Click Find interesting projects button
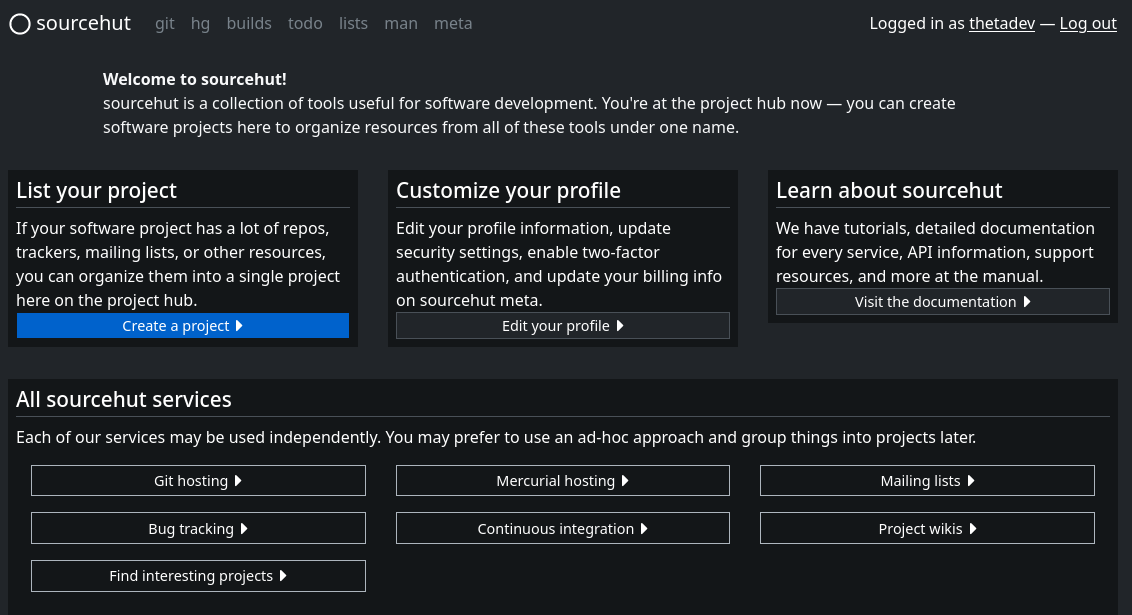Viewport: 1132px width, 615px height. 198,576
